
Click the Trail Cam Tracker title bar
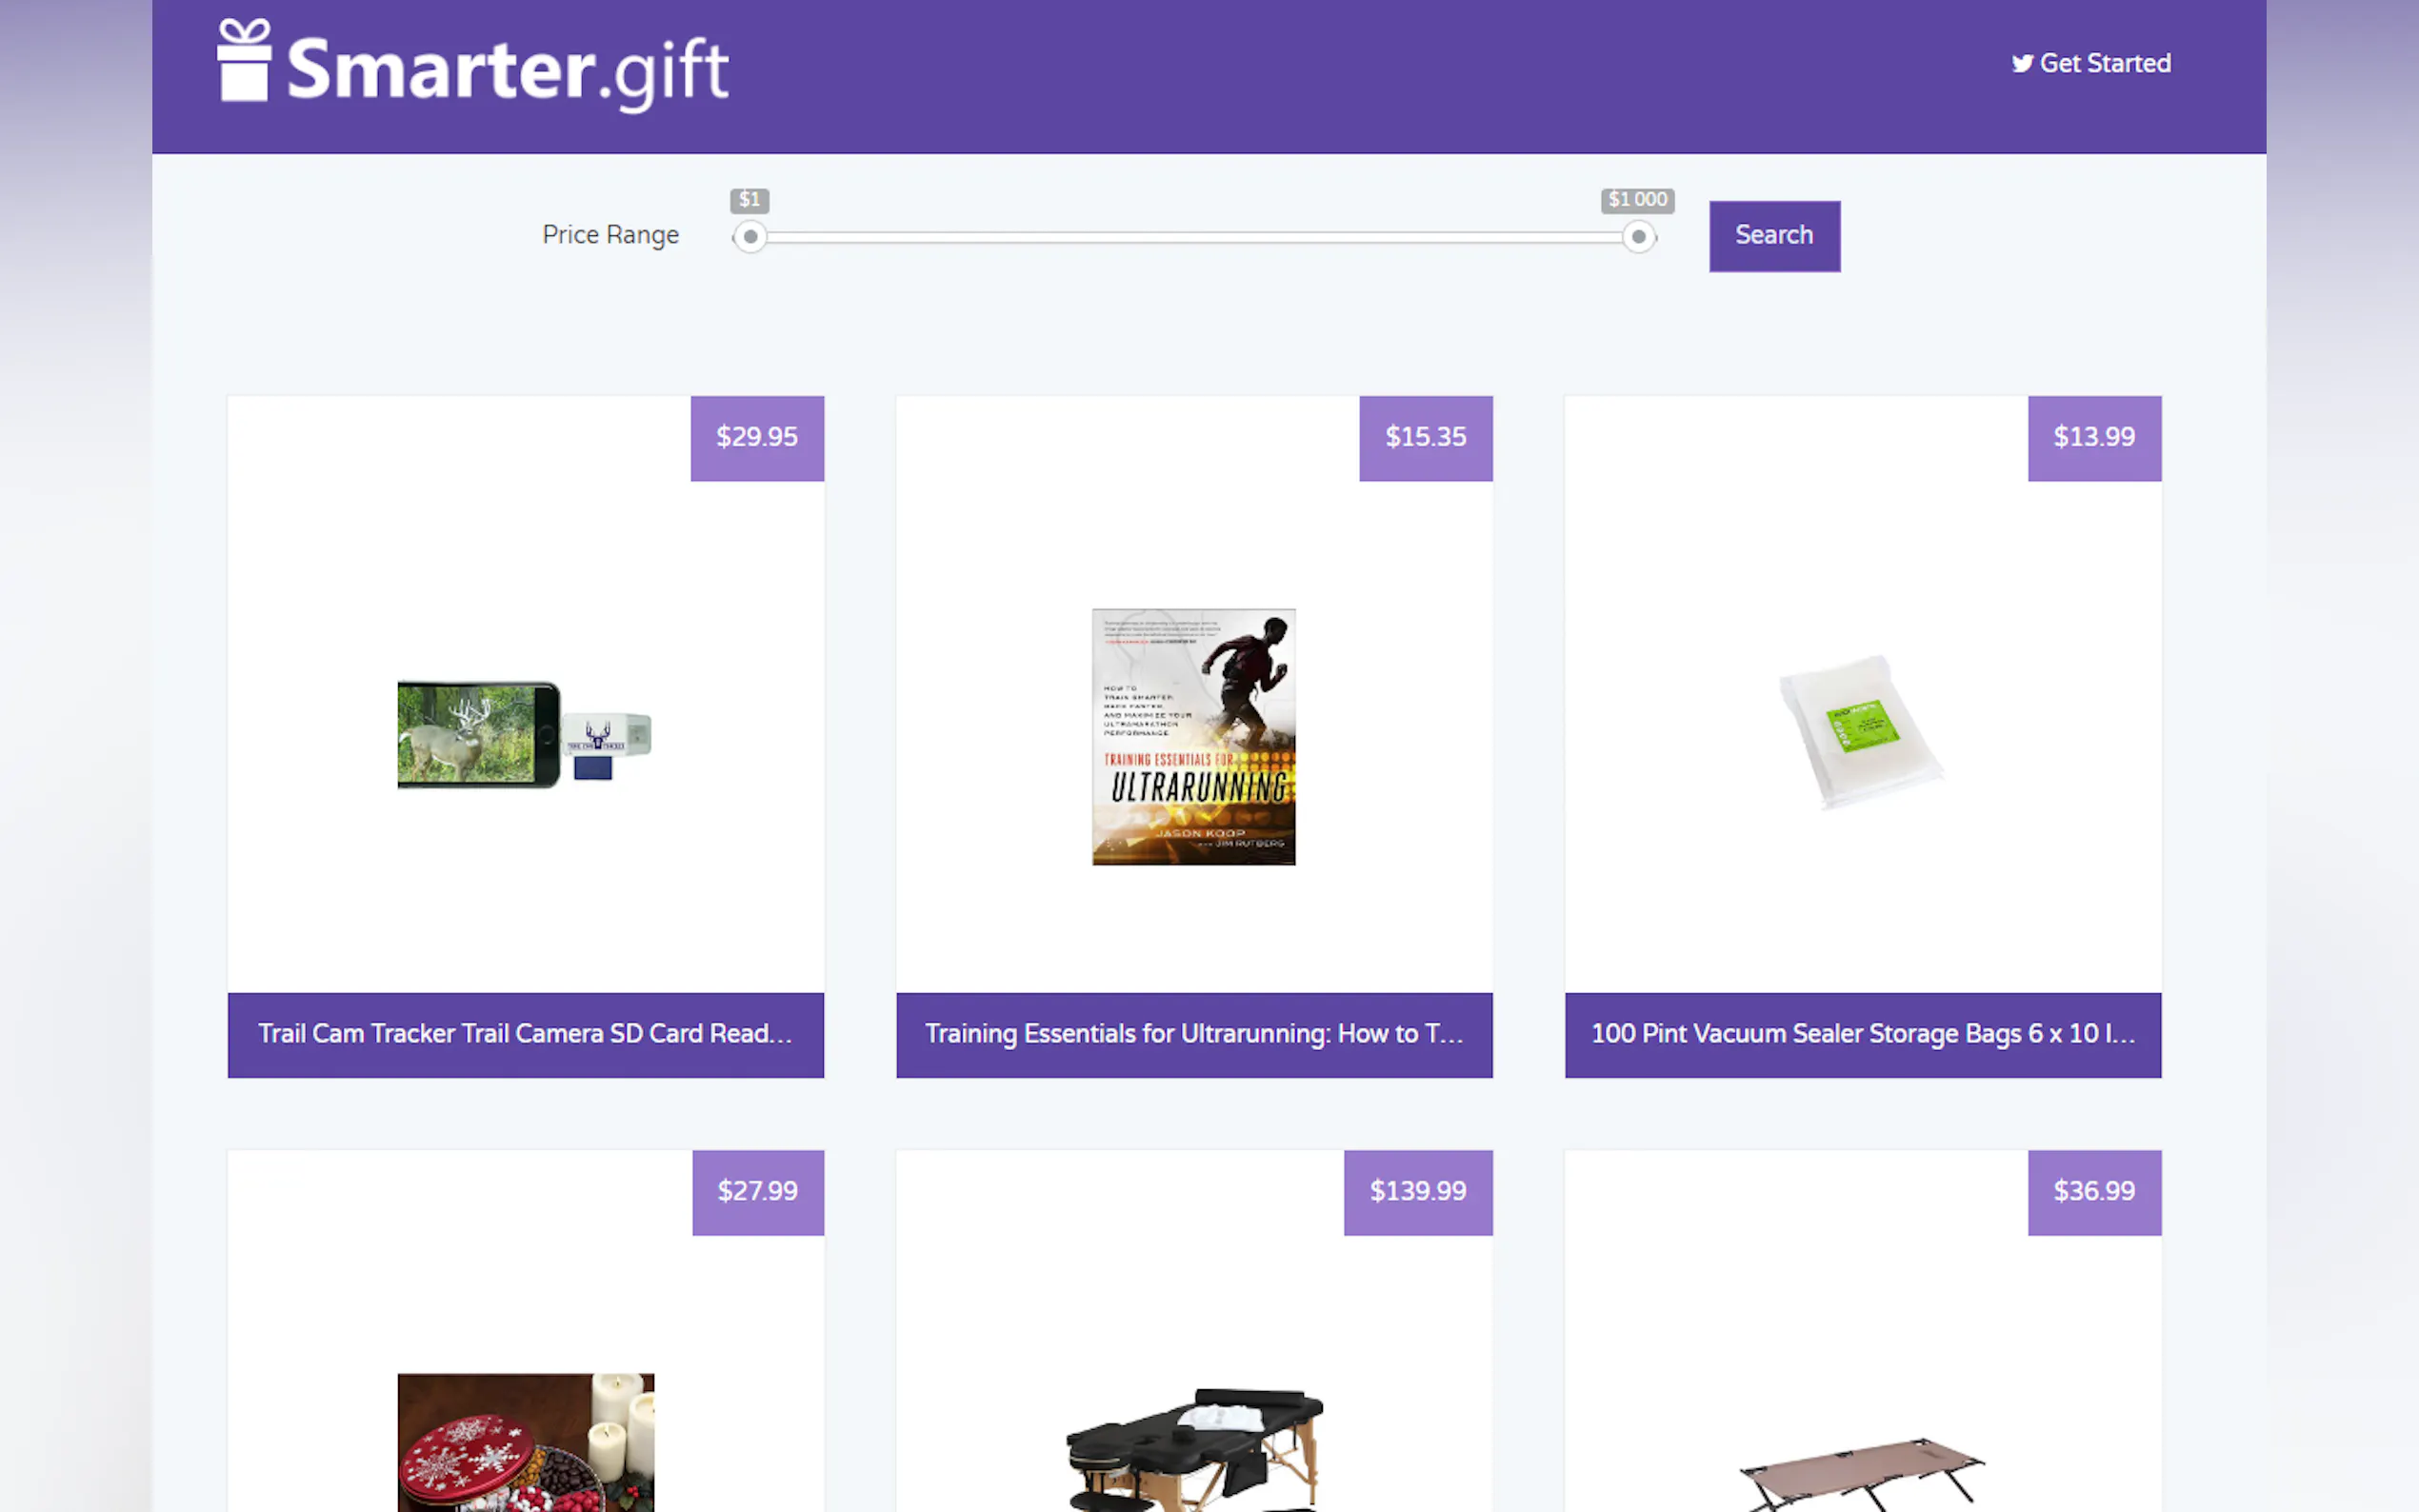click(x=525, y=1035)
